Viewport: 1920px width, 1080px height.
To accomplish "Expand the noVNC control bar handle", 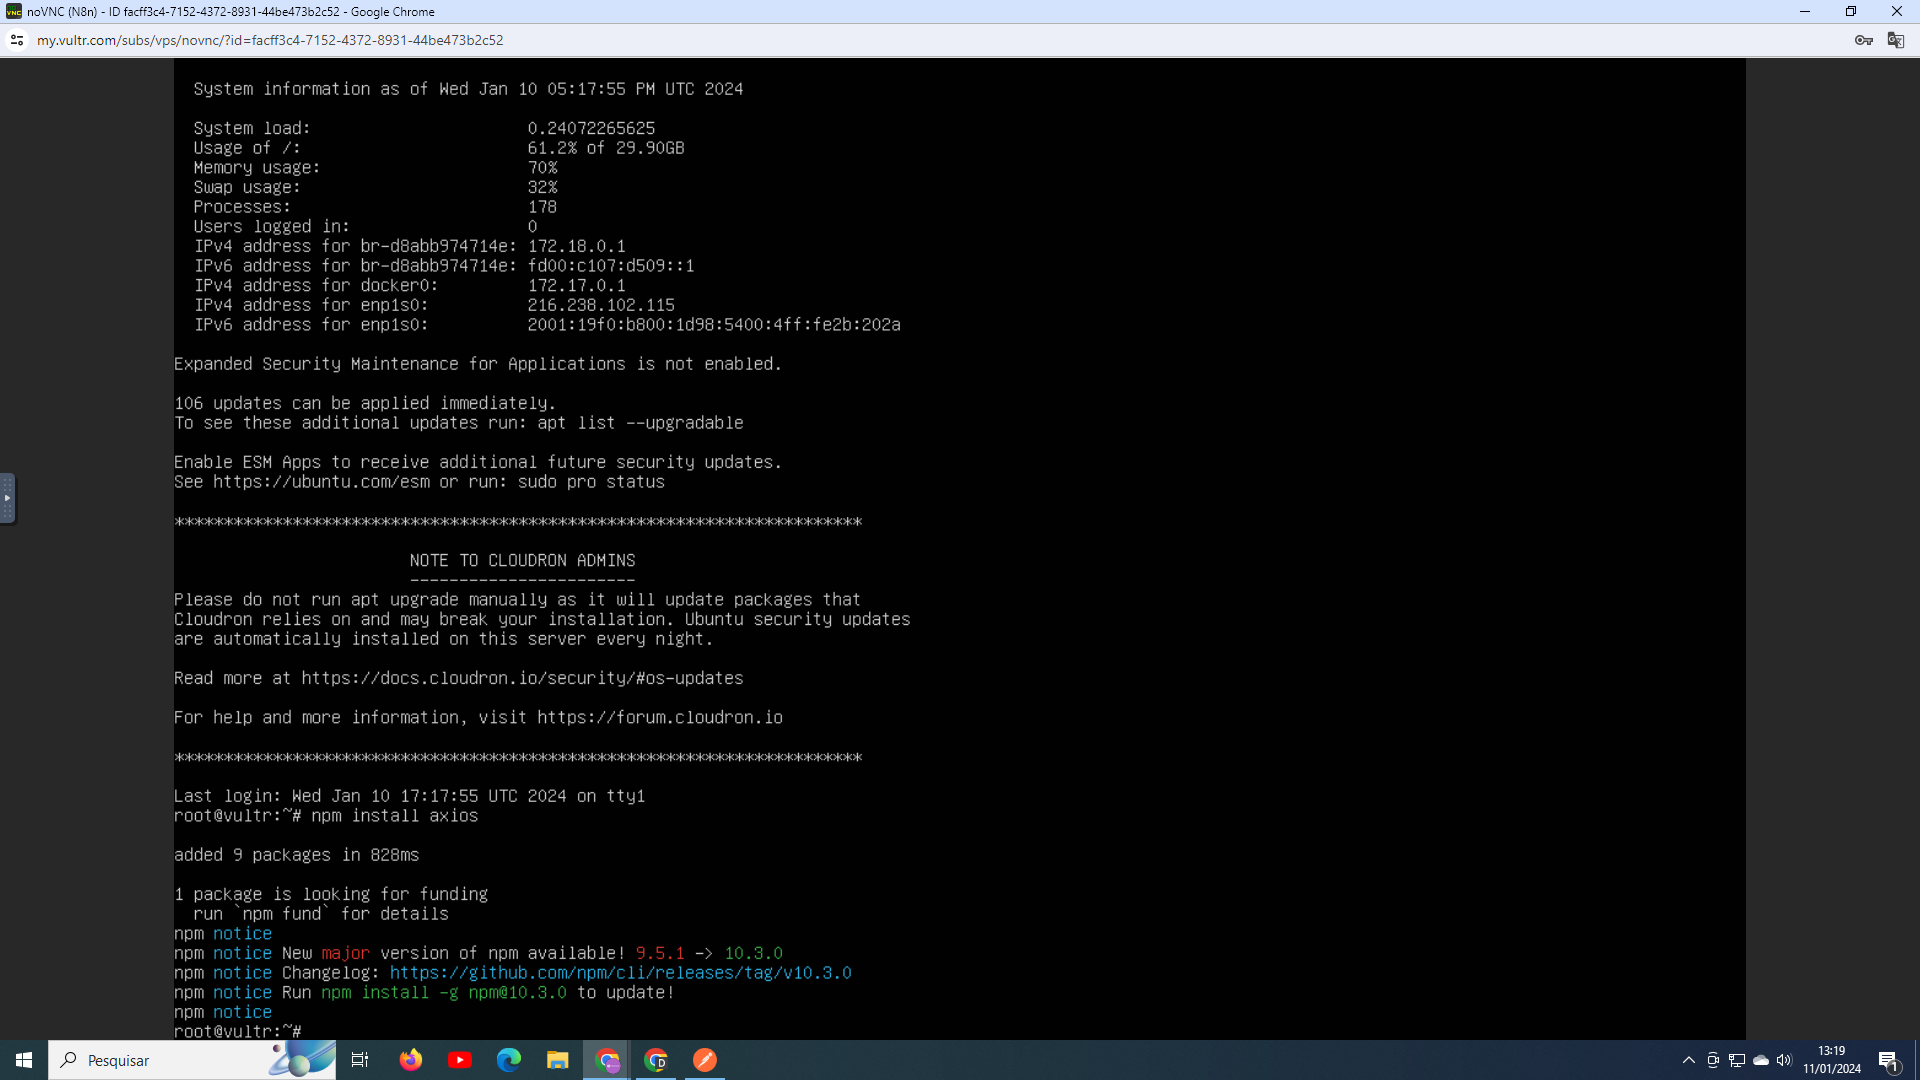I will (x=7, y=498).
